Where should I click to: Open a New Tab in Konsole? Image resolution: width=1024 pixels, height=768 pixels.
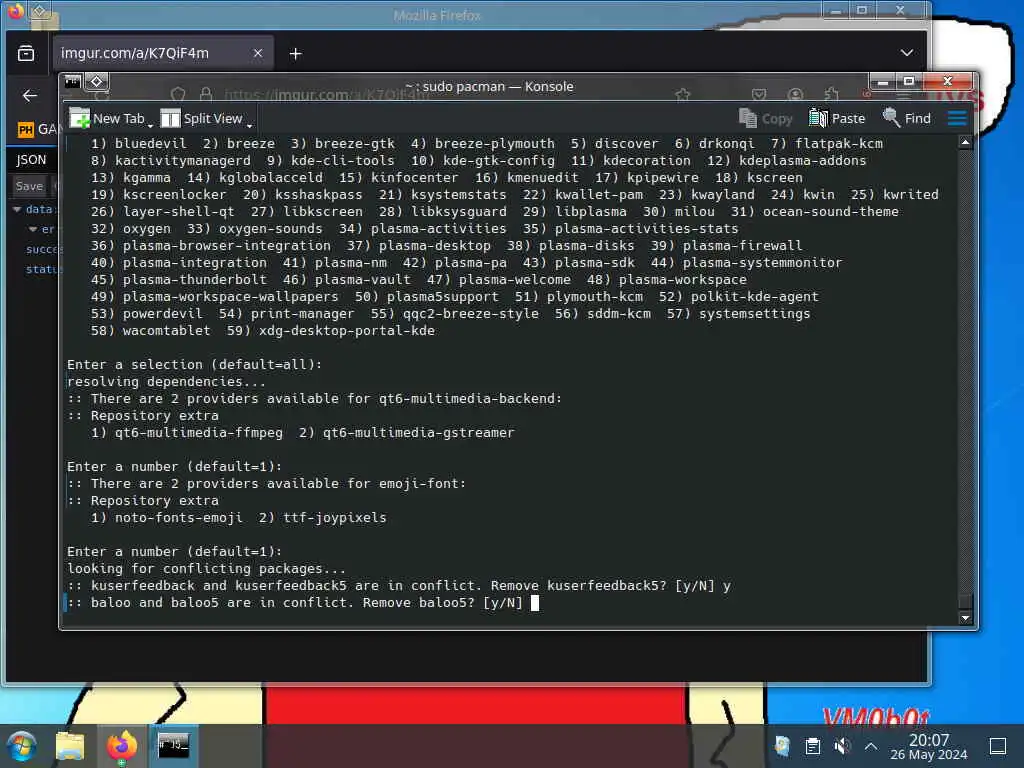pos(107,118)
